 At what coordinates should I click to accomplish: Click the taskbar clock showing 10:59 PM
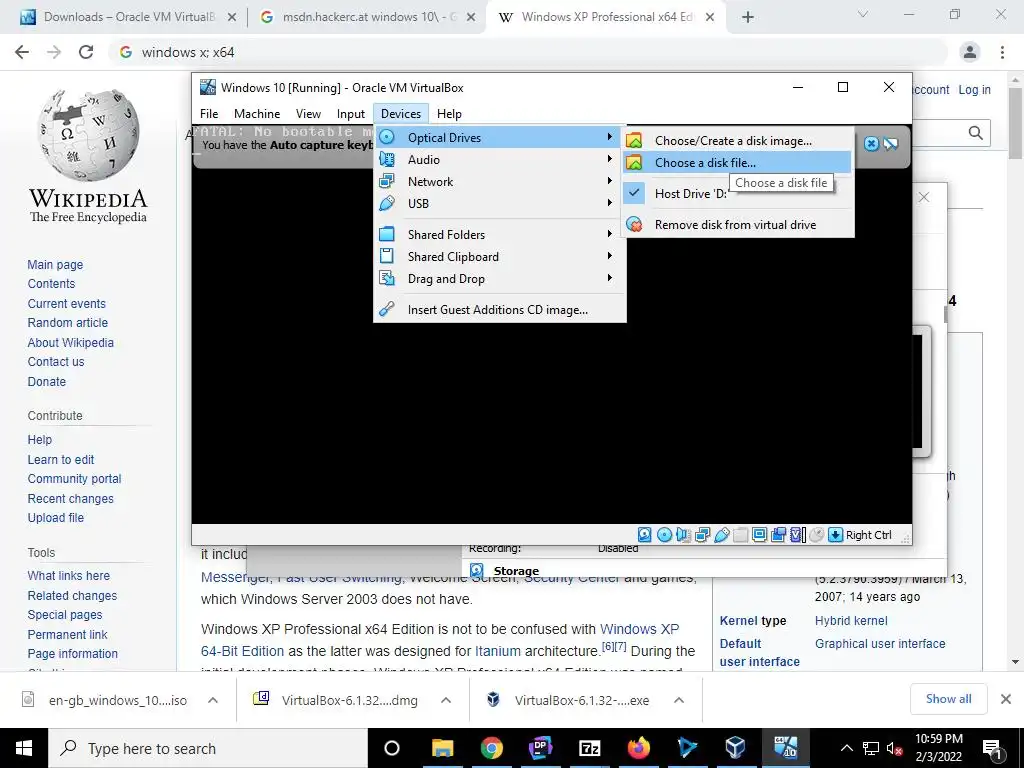(938, 748)
